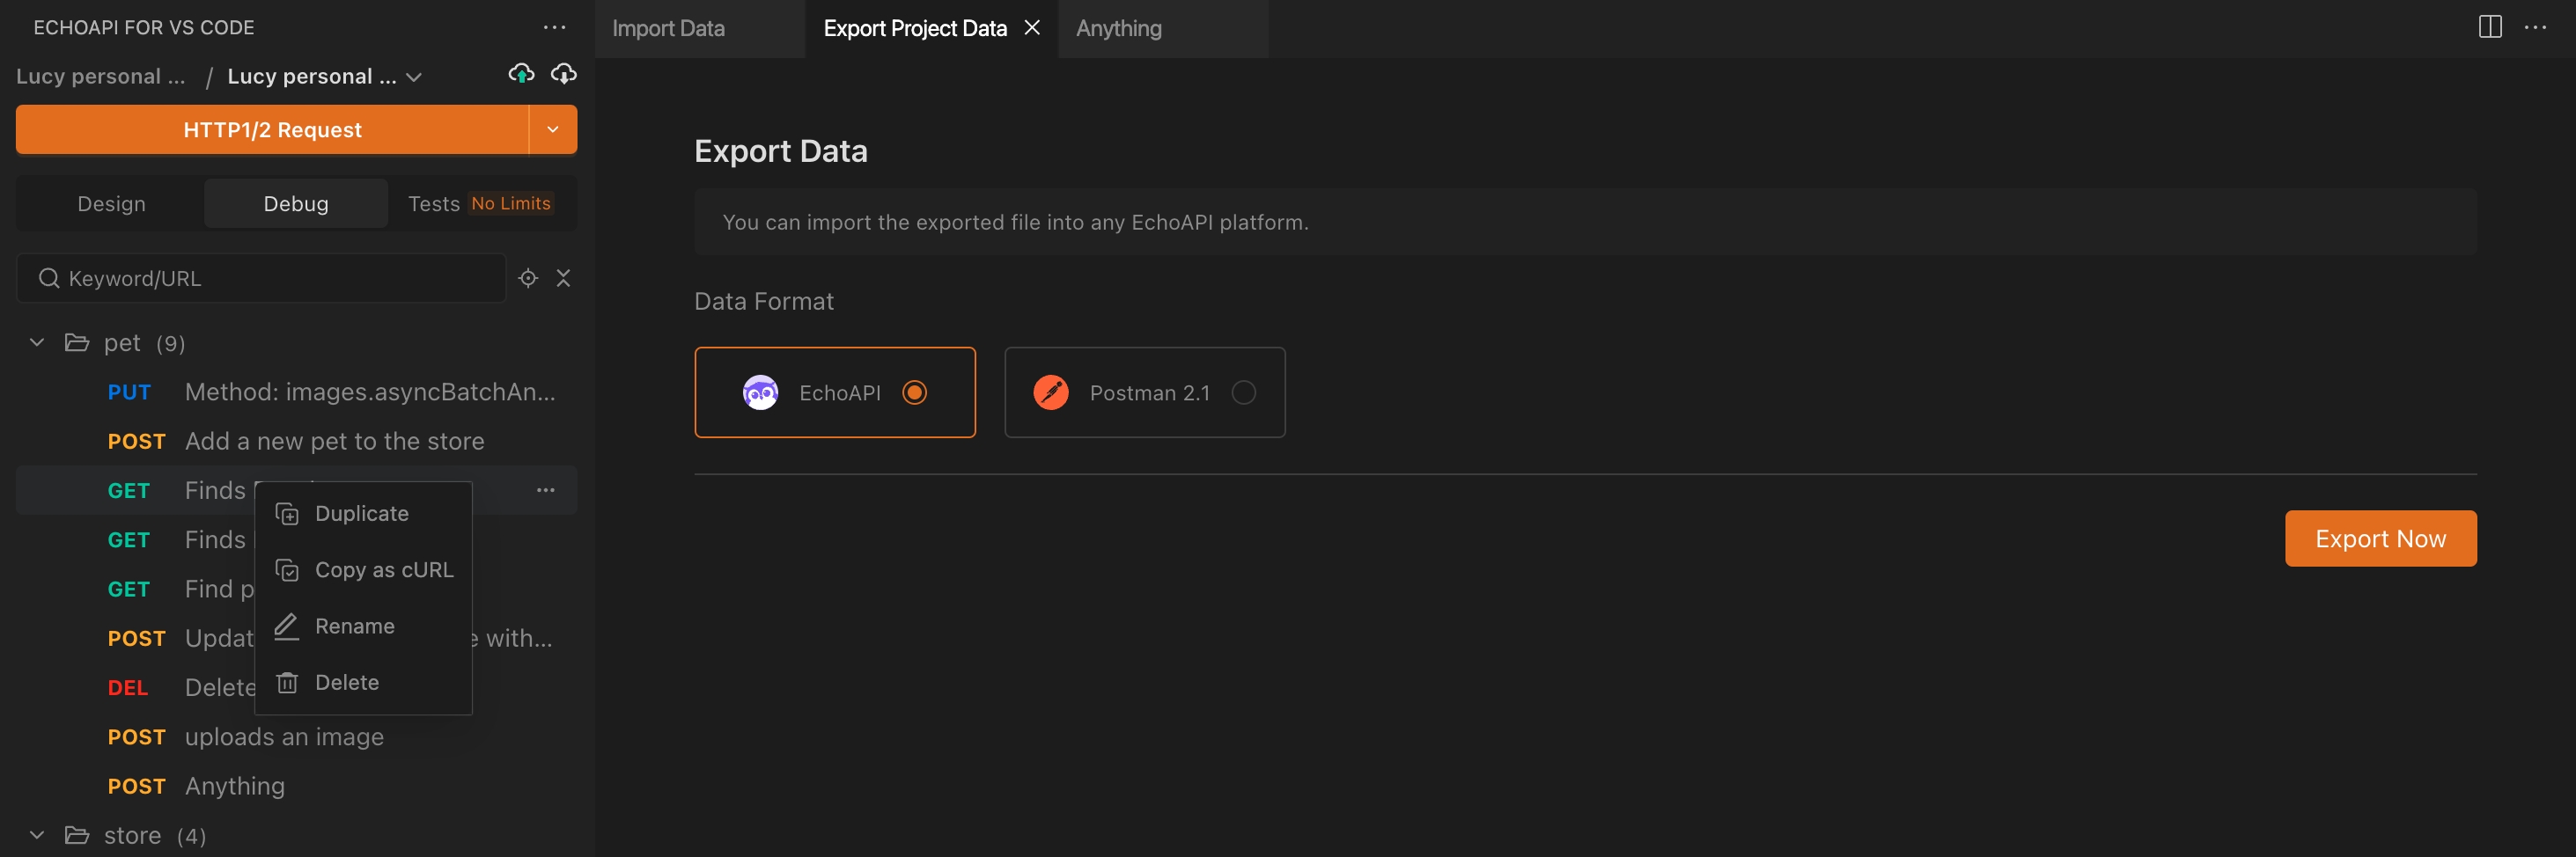Open PUT Method: images.asyncBatchAn... request
The height and width of the screenshot is (857, 2576).
point(297,392)
